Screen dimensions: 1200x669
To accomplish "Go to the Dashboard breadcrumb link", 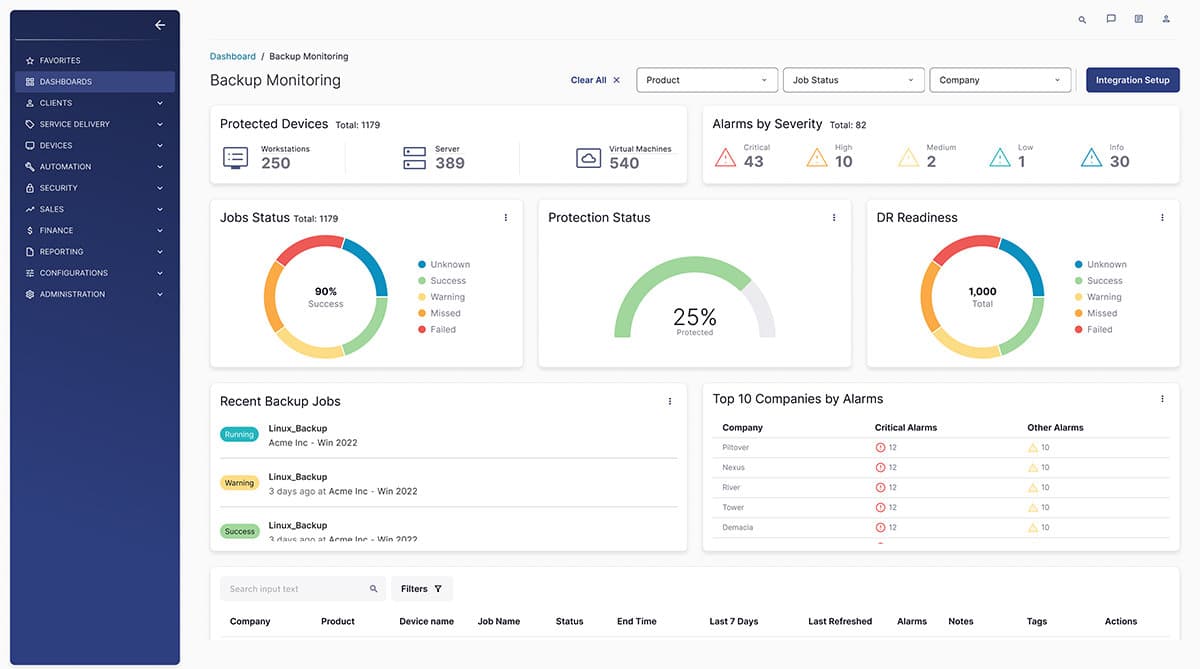I will [233, 56].
